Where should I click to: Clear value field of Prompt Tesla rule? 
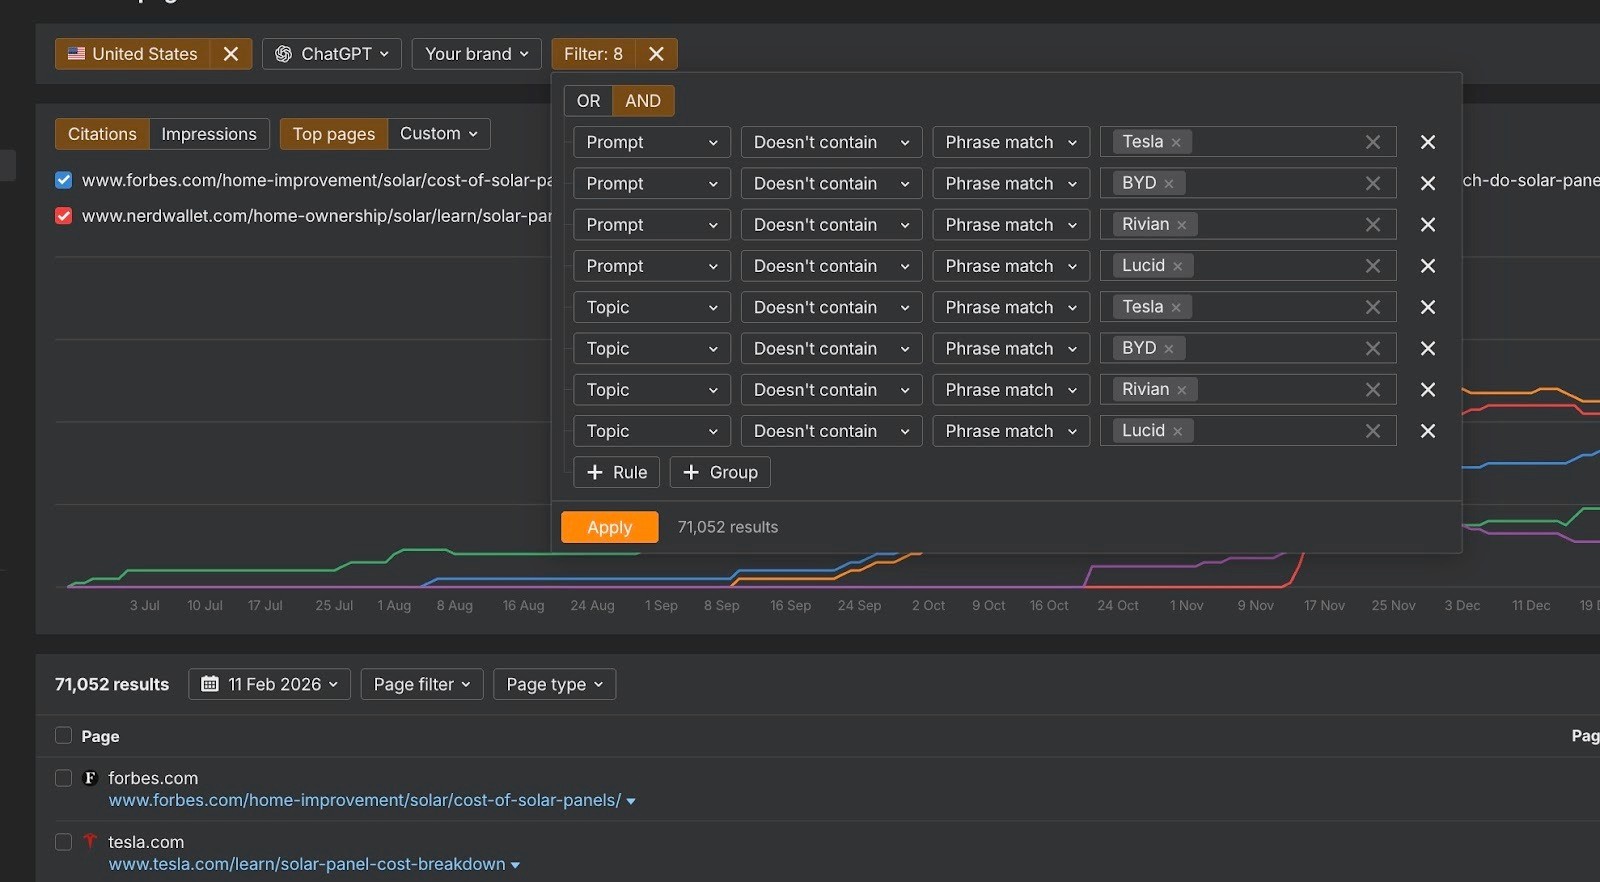click(1373, 142)
